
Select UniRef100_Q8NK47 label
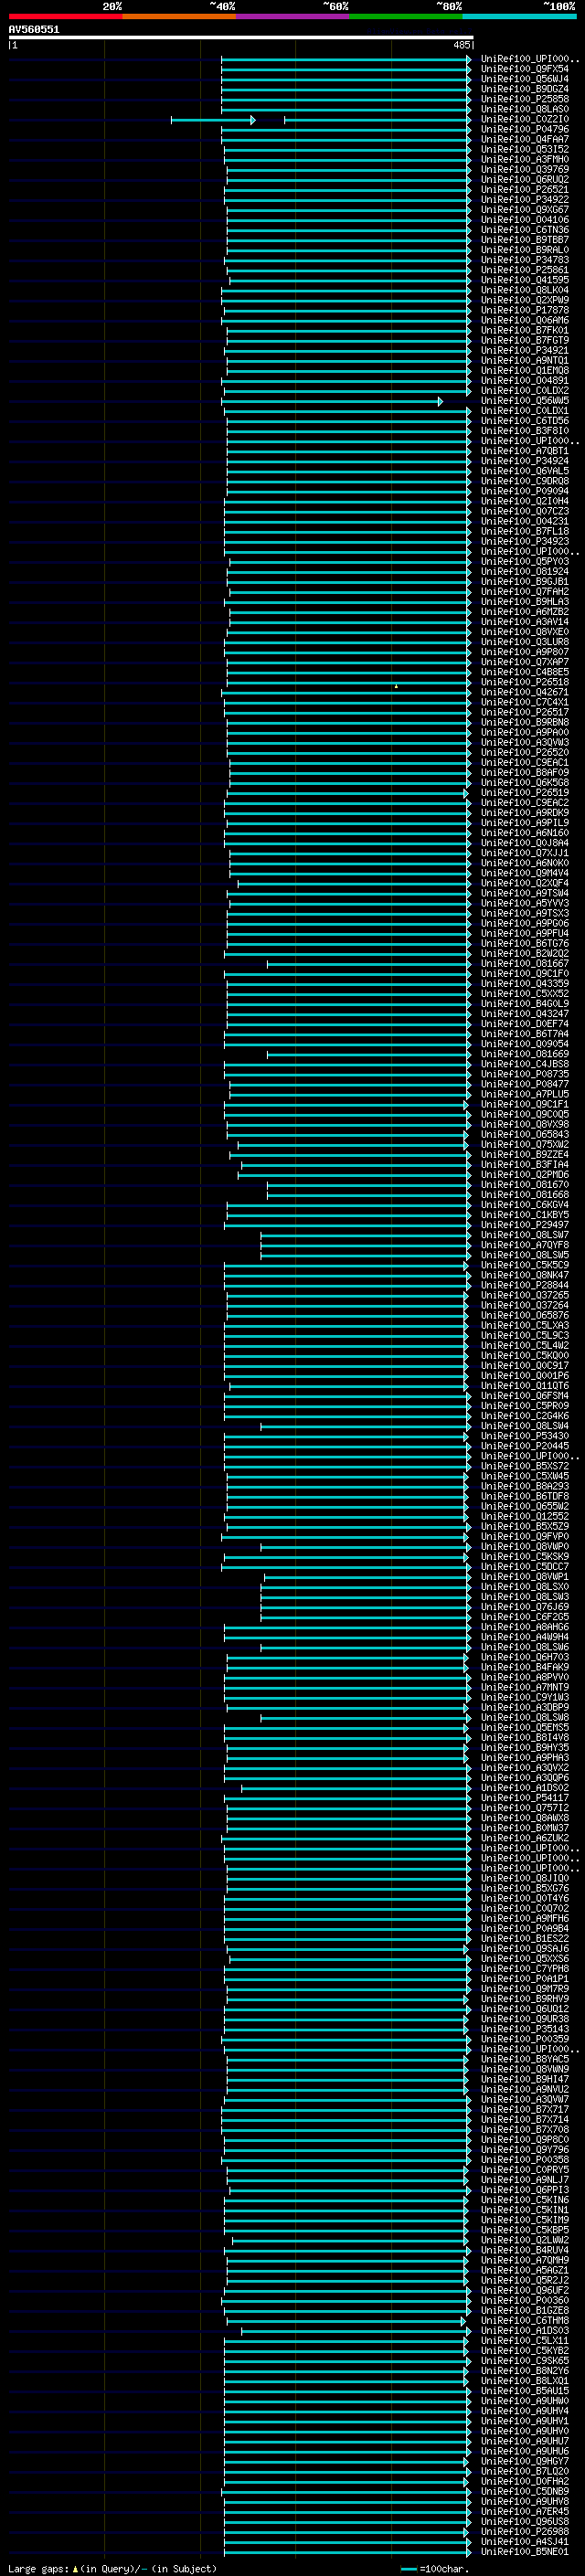pos(524,1275)
